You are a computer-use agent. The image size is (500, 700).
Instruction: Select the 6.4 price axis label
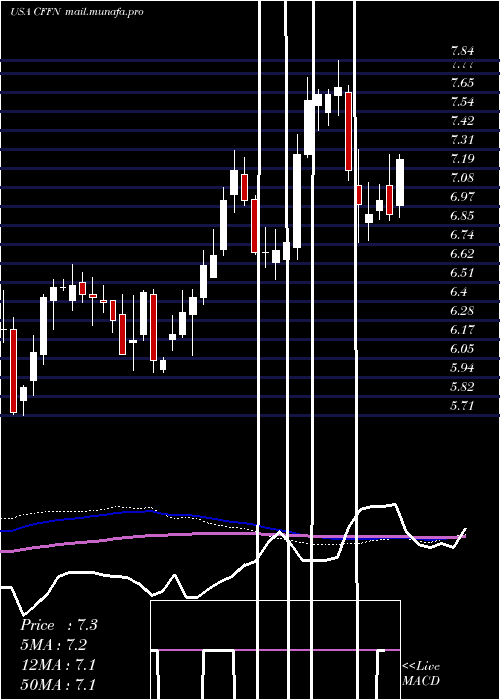coord(459,292)
